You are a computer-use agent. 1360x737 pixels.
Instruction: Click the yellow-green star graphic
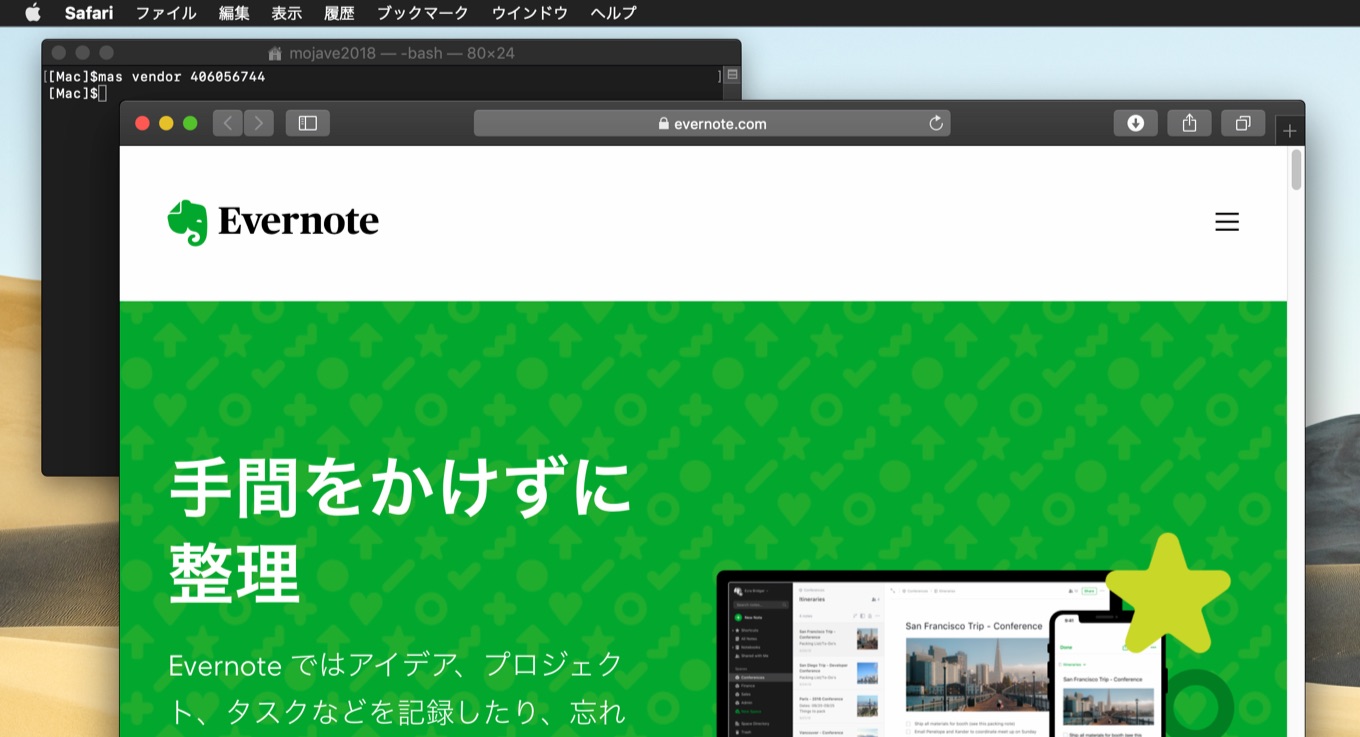point(1167,594)
